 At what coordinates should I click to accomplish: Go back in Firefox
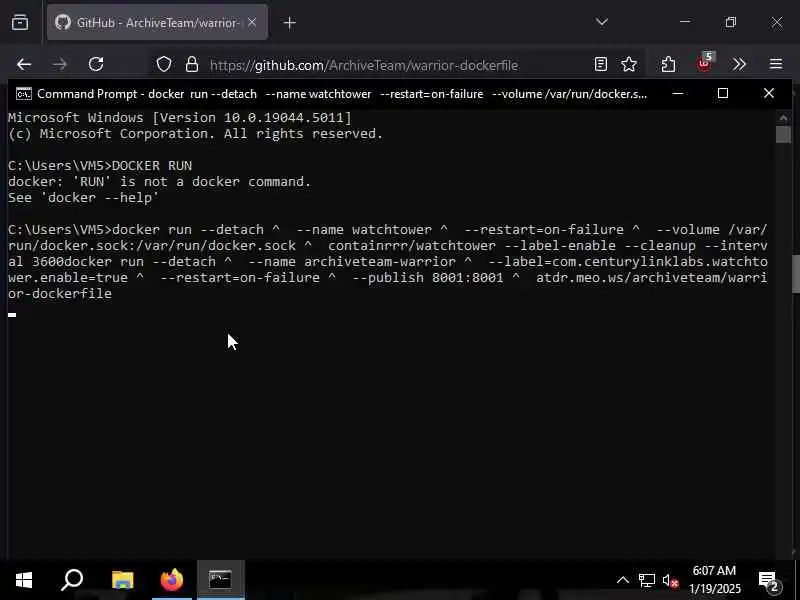coord(24,64)
